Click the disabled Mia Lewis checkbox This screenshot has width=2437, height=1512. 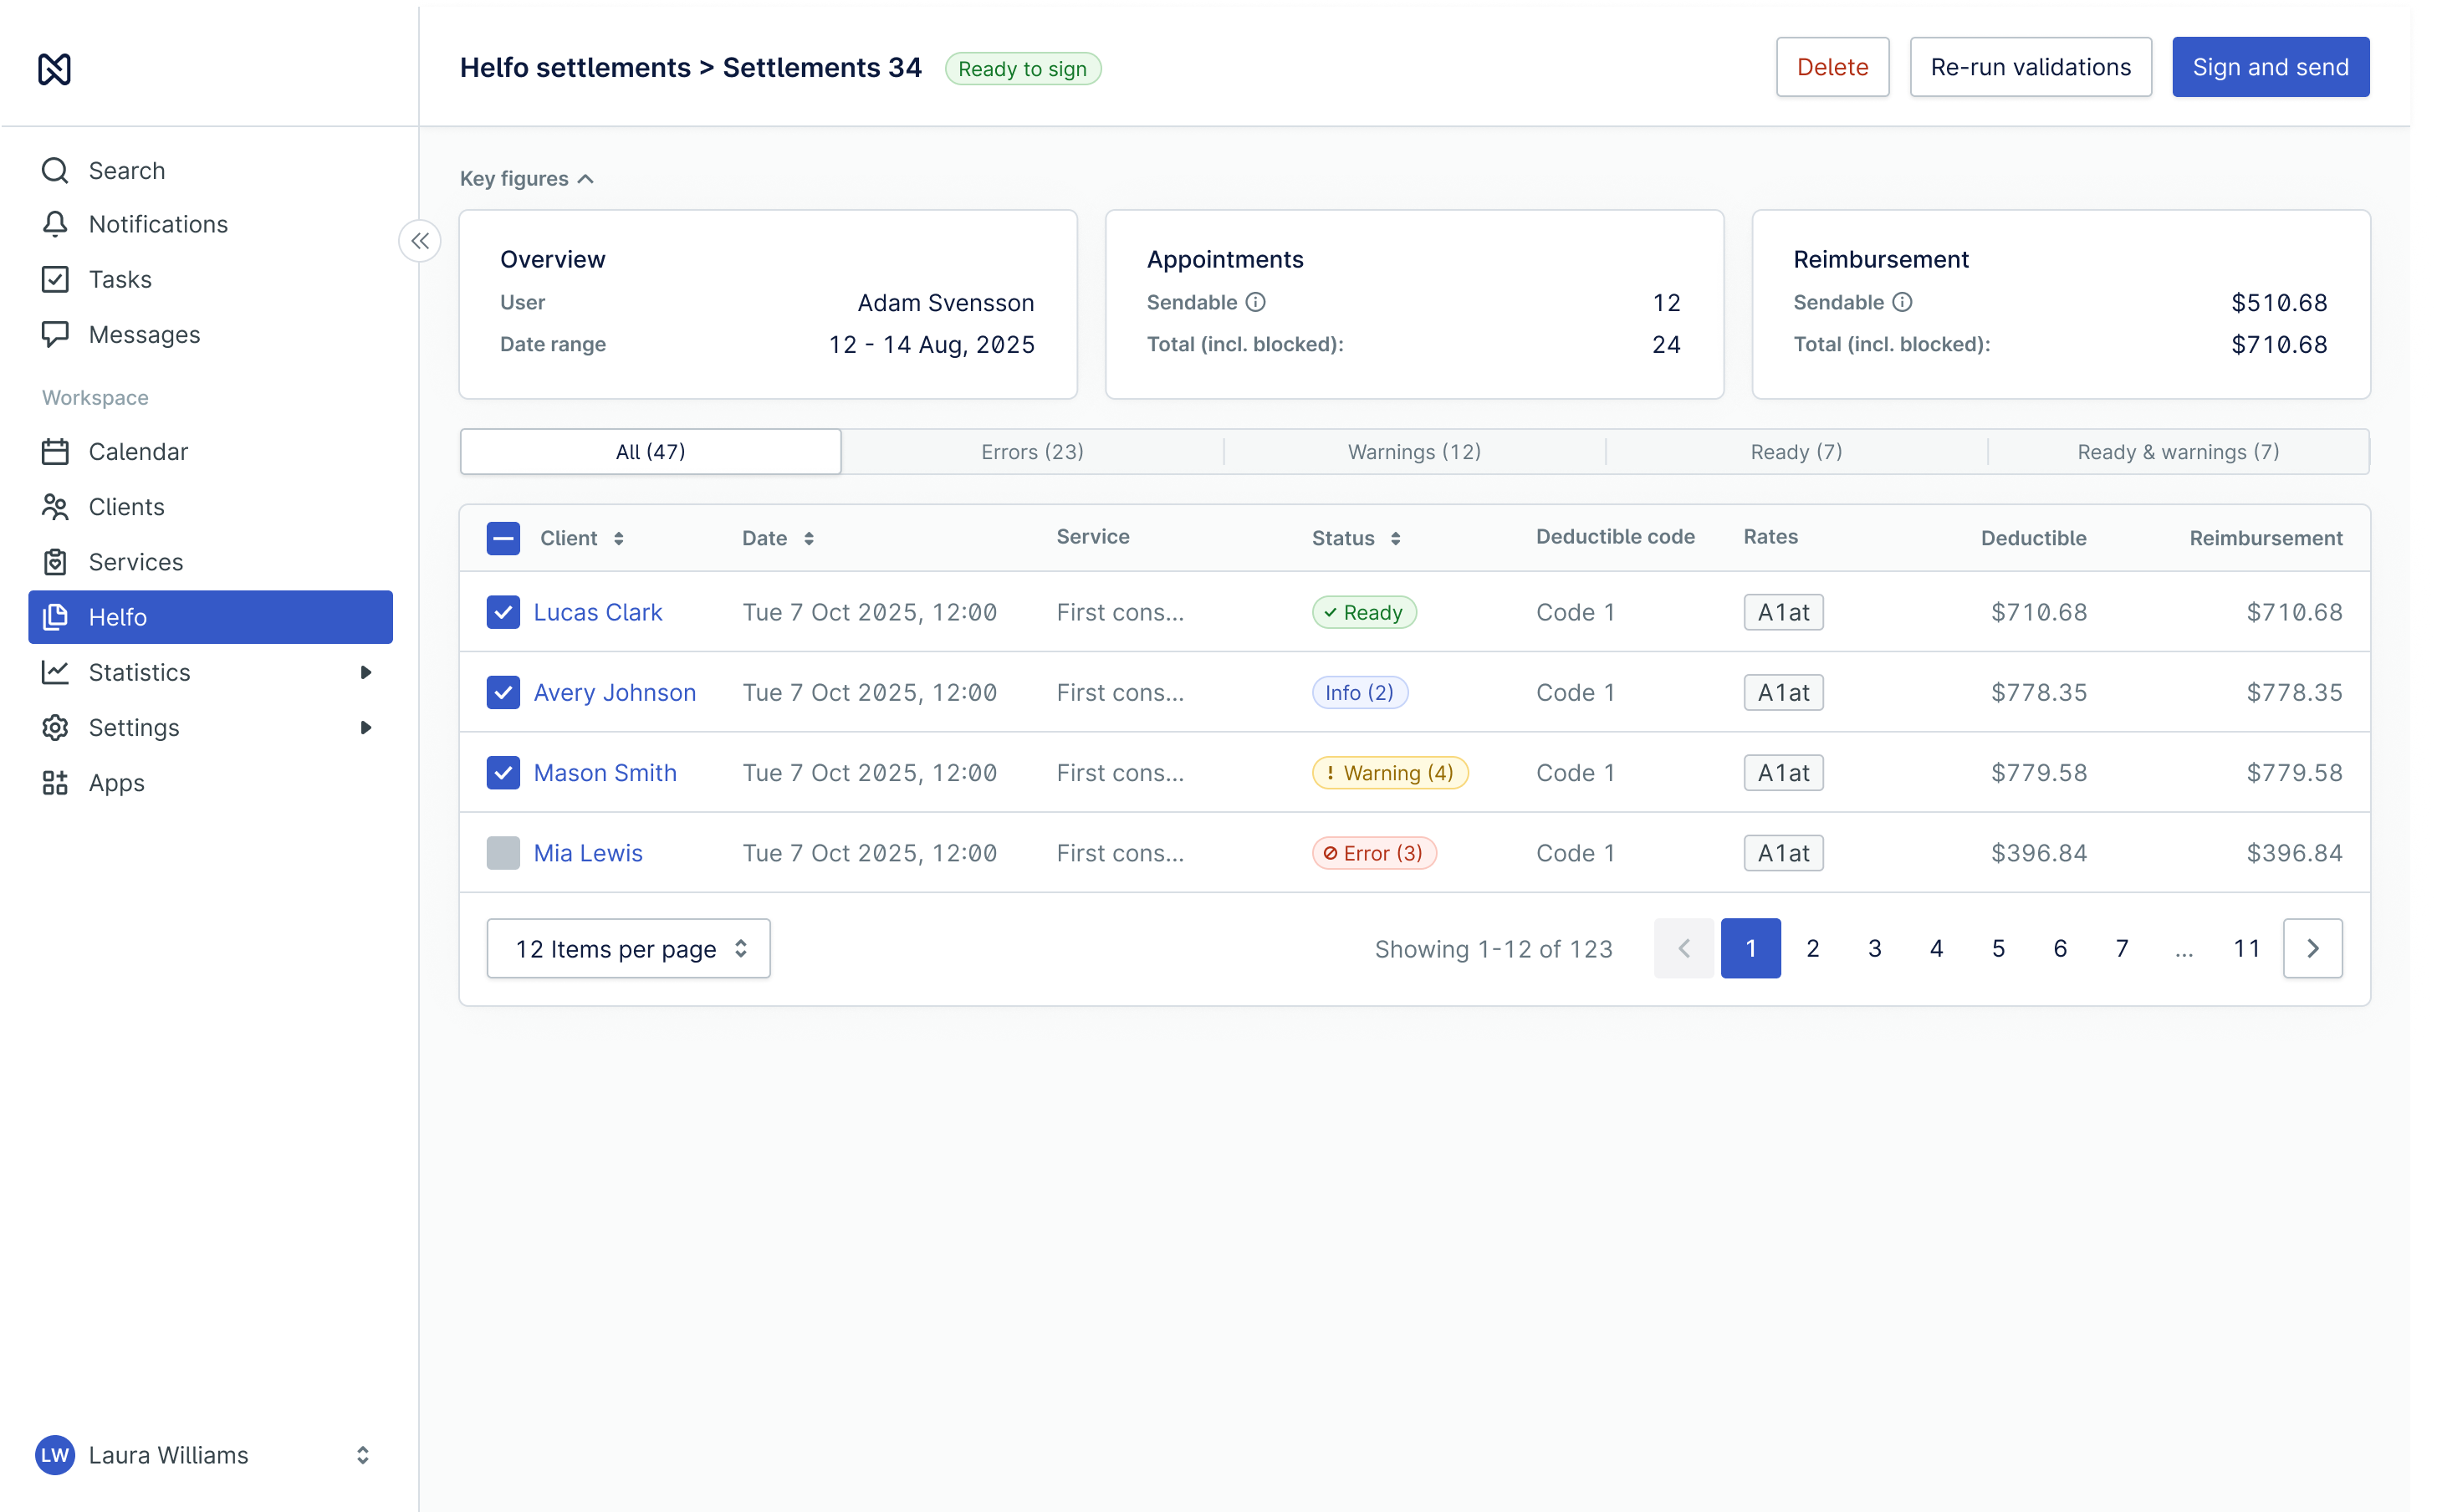pos(503,853)
